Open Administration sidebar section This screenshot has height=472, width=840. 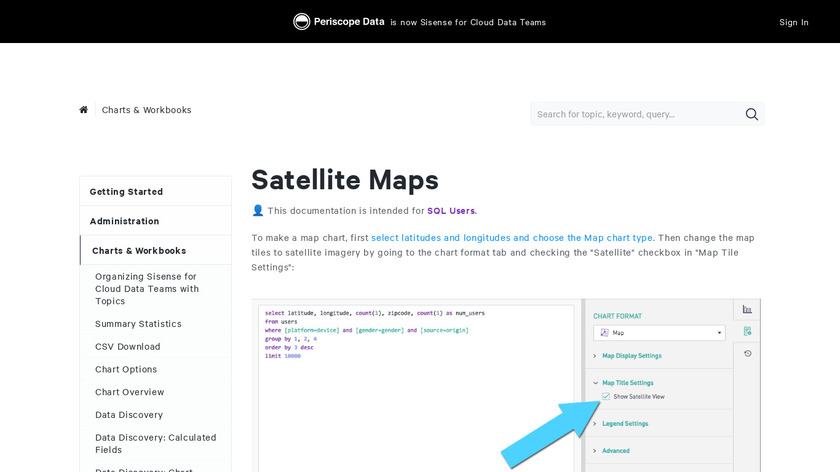(124, 221)
